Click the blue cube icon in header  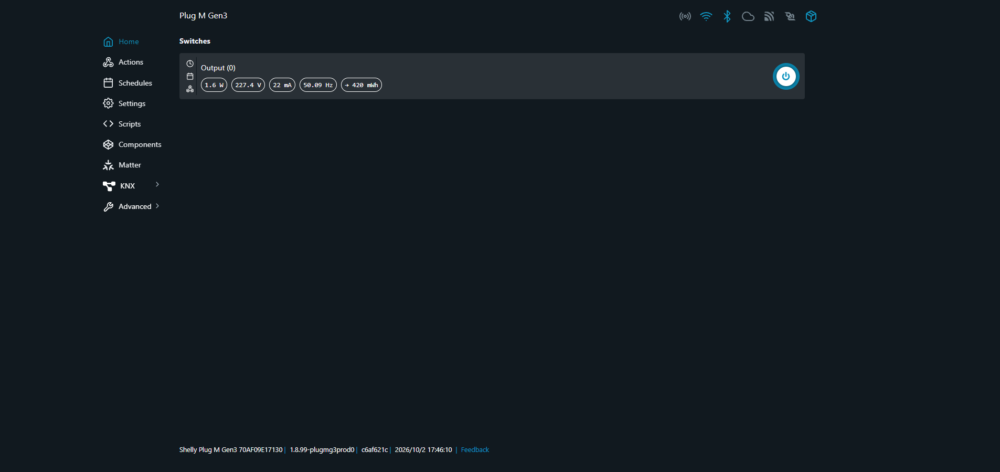click(x=811, y=17)
